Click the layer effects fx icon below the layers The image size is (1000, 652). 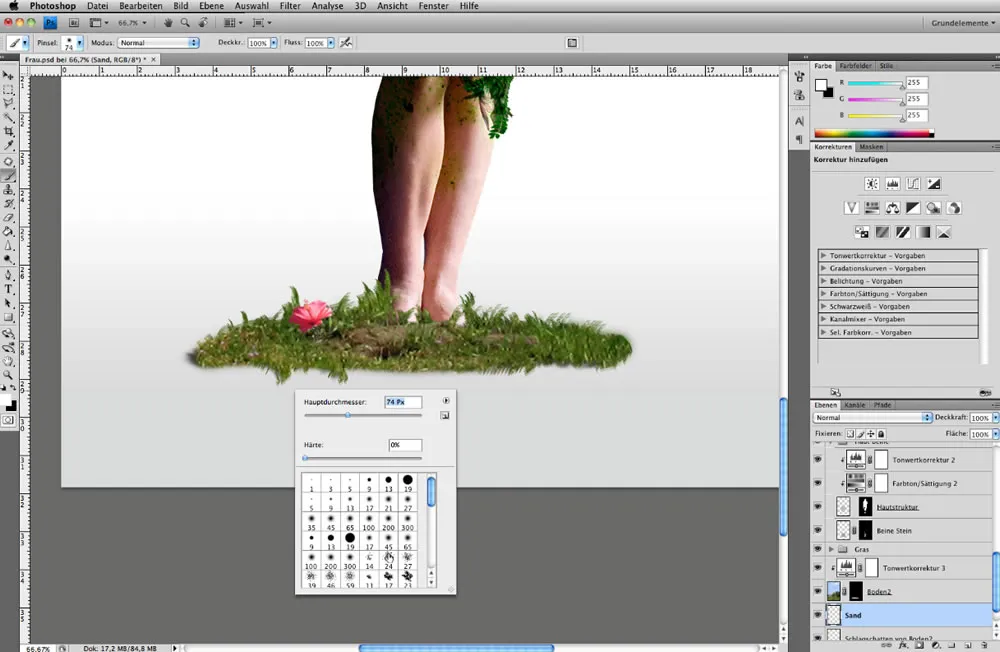click(901, 647)
